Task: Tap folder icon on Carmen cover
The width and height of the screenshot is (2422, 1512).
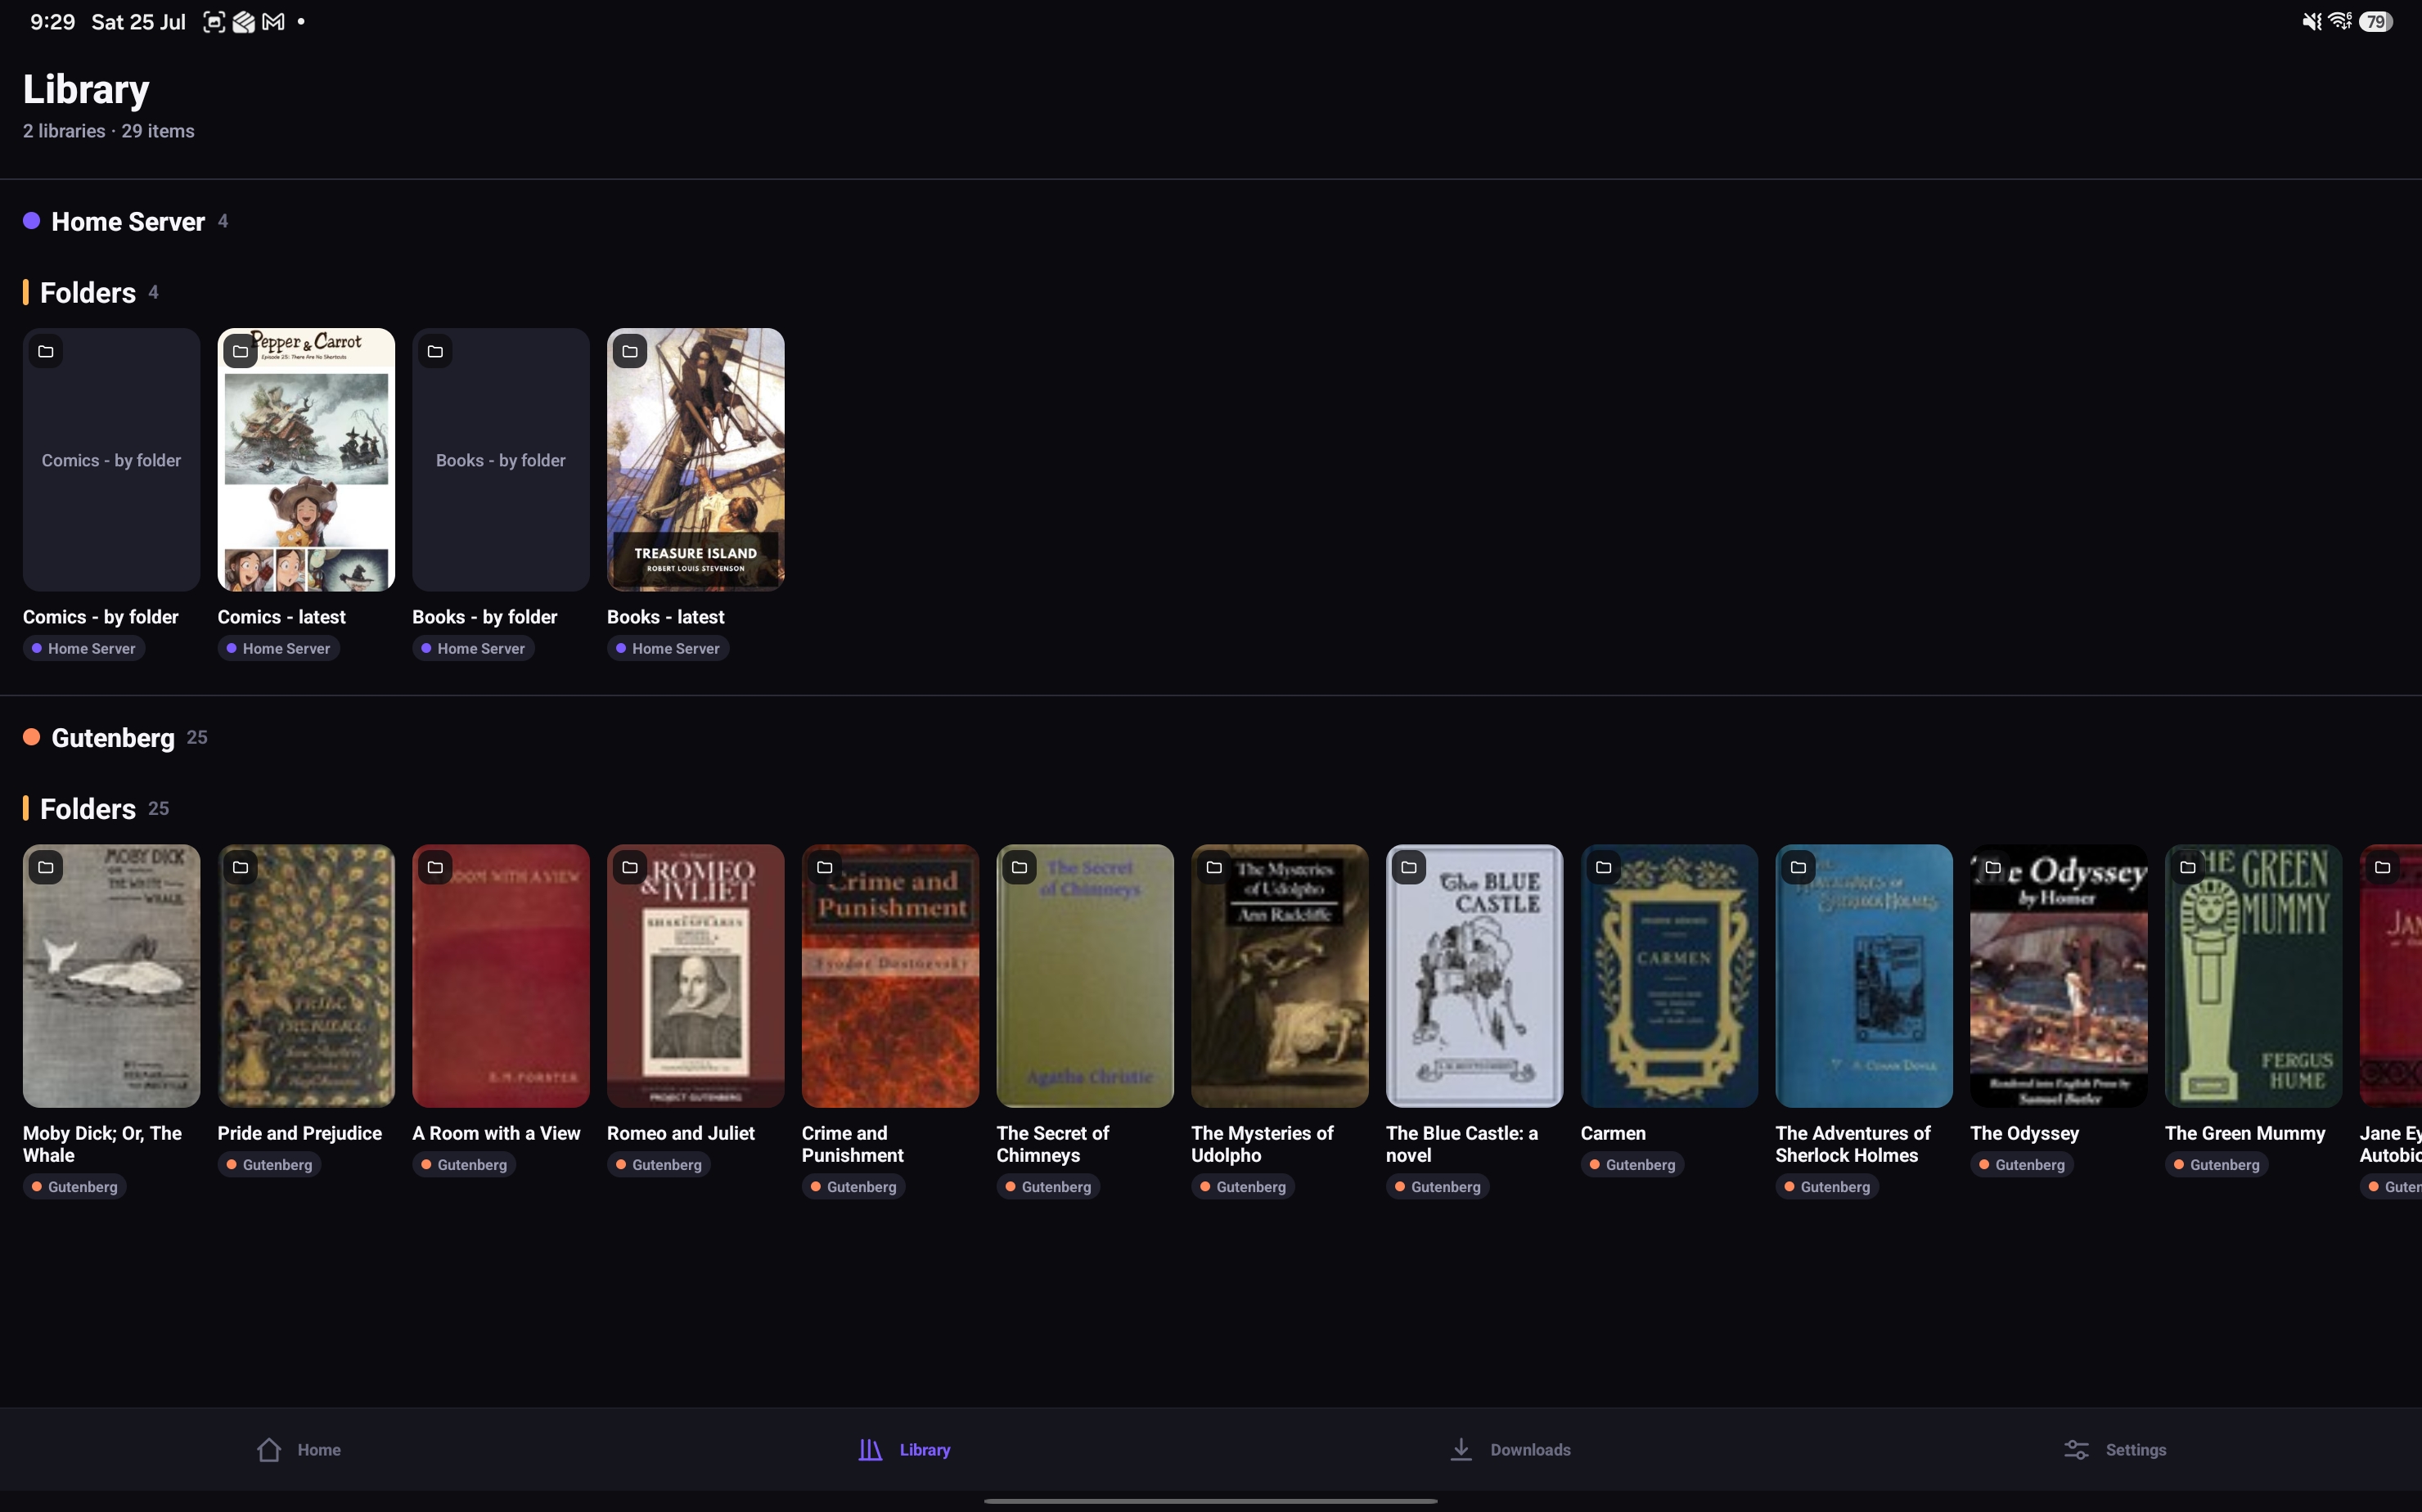Action: (1603, 867)
